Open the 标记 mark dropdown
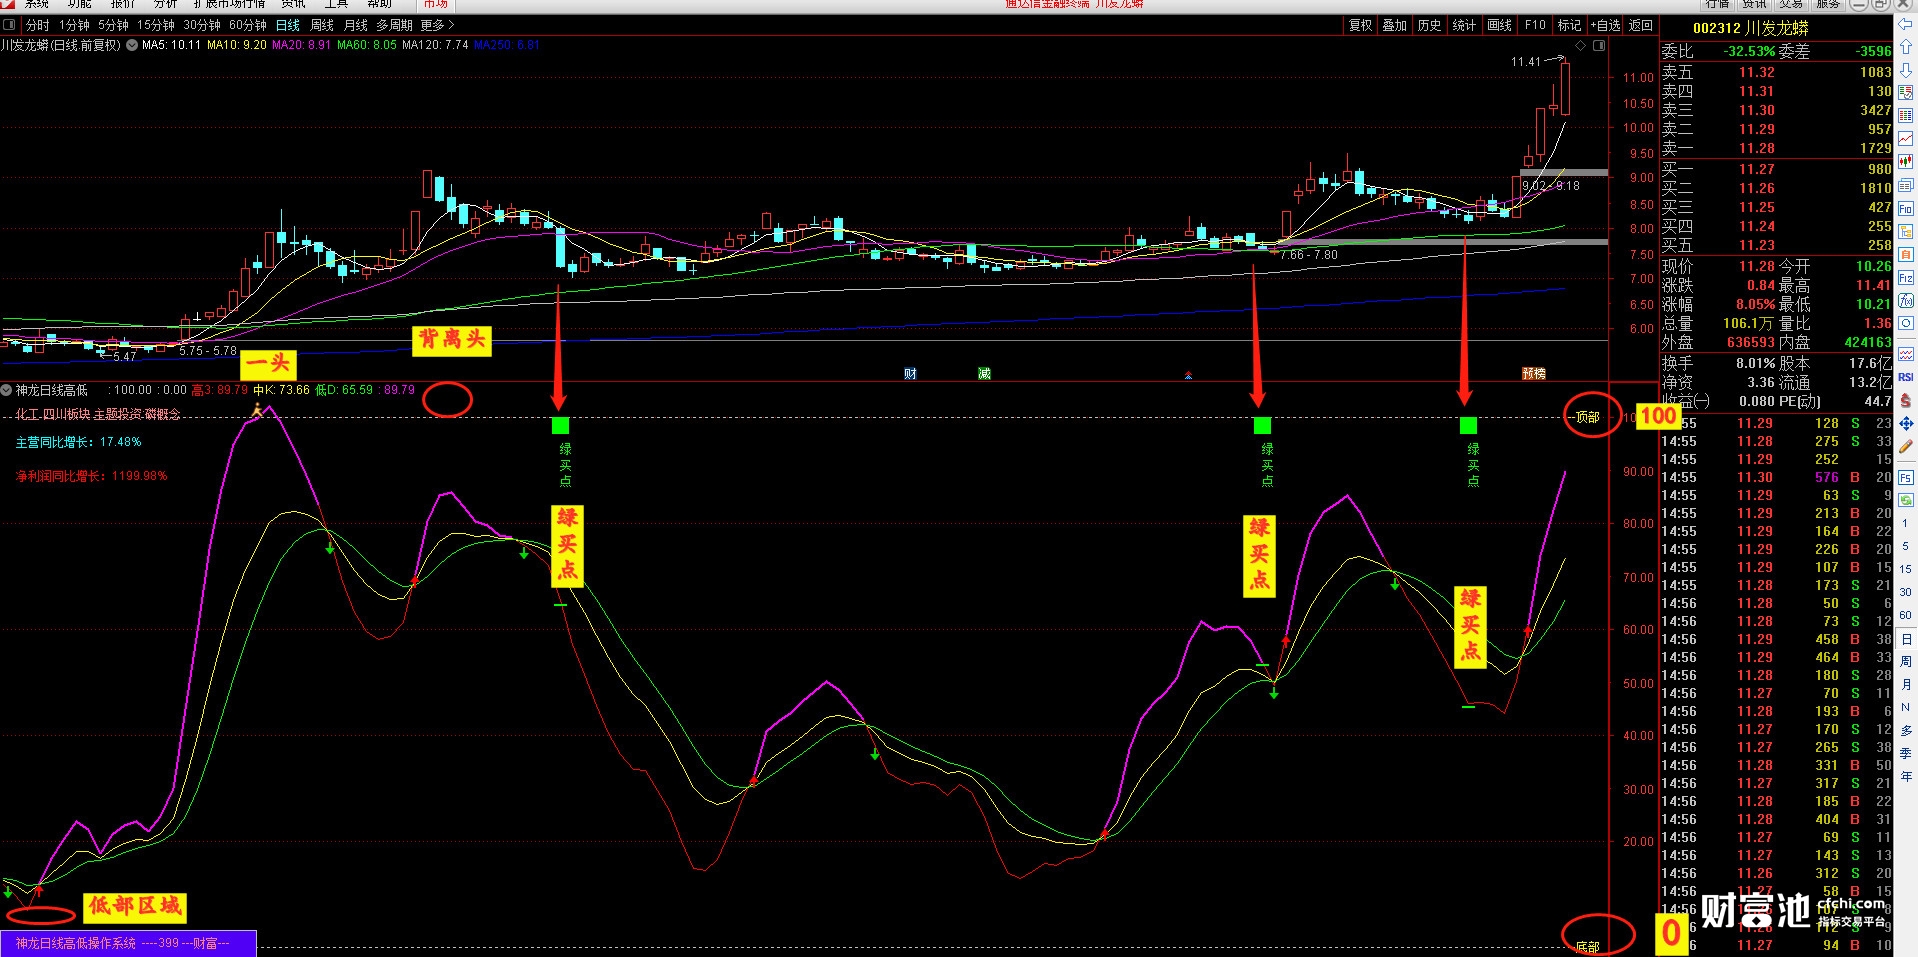This screenshot has height=957, width=1918. click(1570, 25)
